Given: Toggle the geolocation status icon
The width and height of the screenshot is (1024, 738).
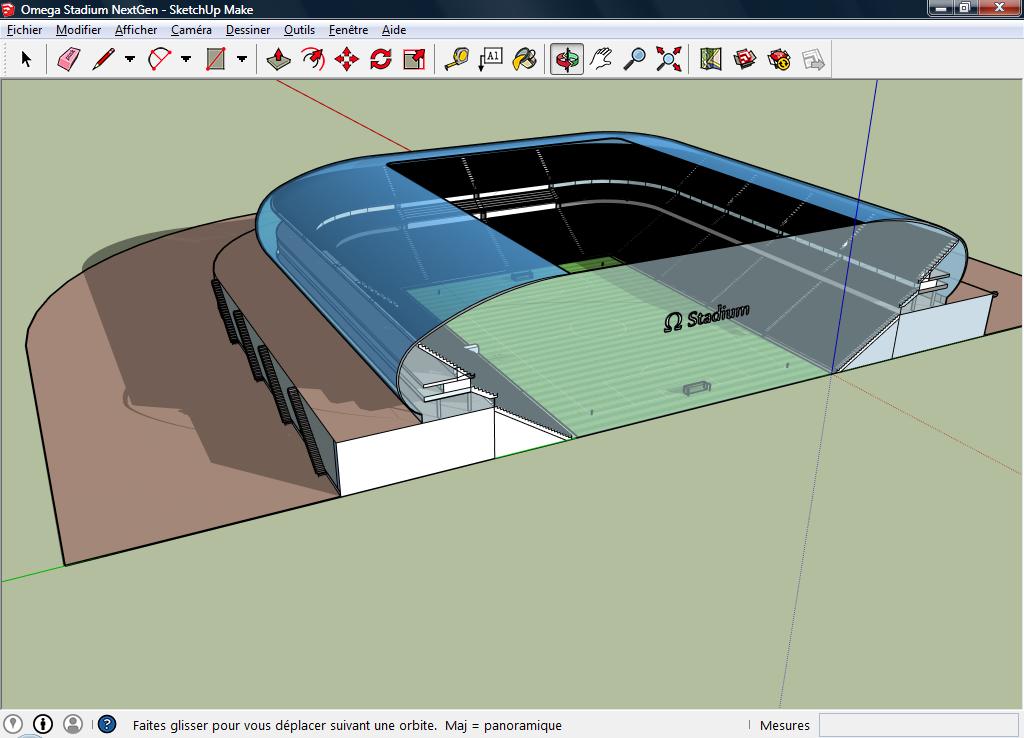Looking at the screenshot, I should point(13,724).
